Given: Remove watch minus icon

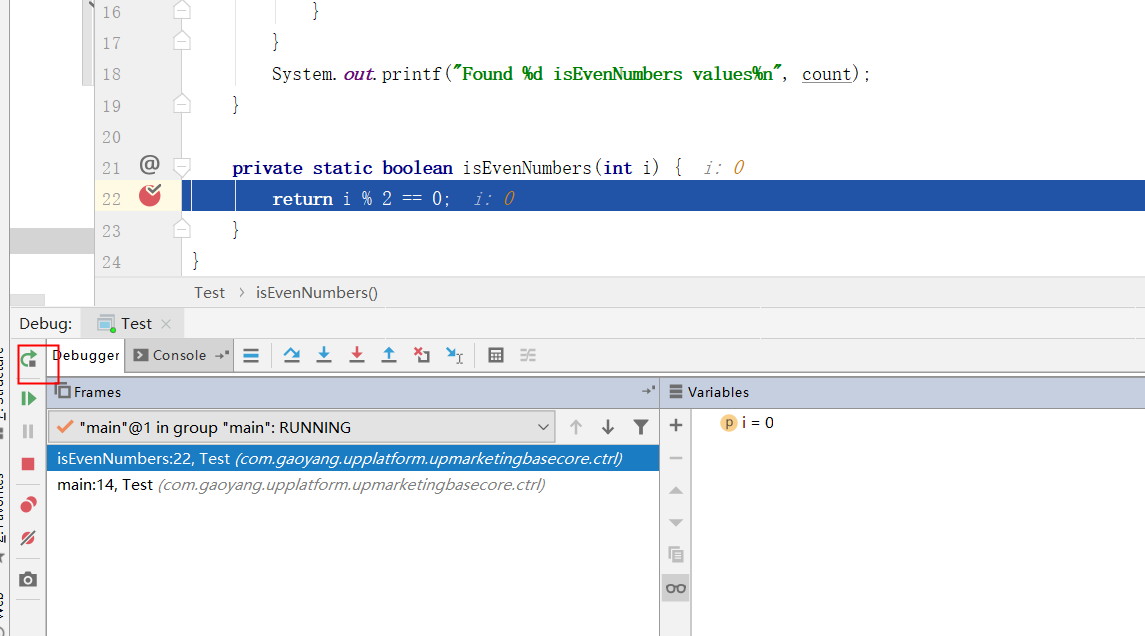Looking at the screenshot, I should (x=676, y=458).
